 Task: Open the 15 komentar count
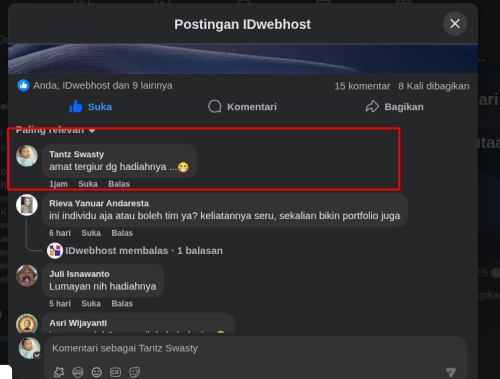click(x=362, y=86)
